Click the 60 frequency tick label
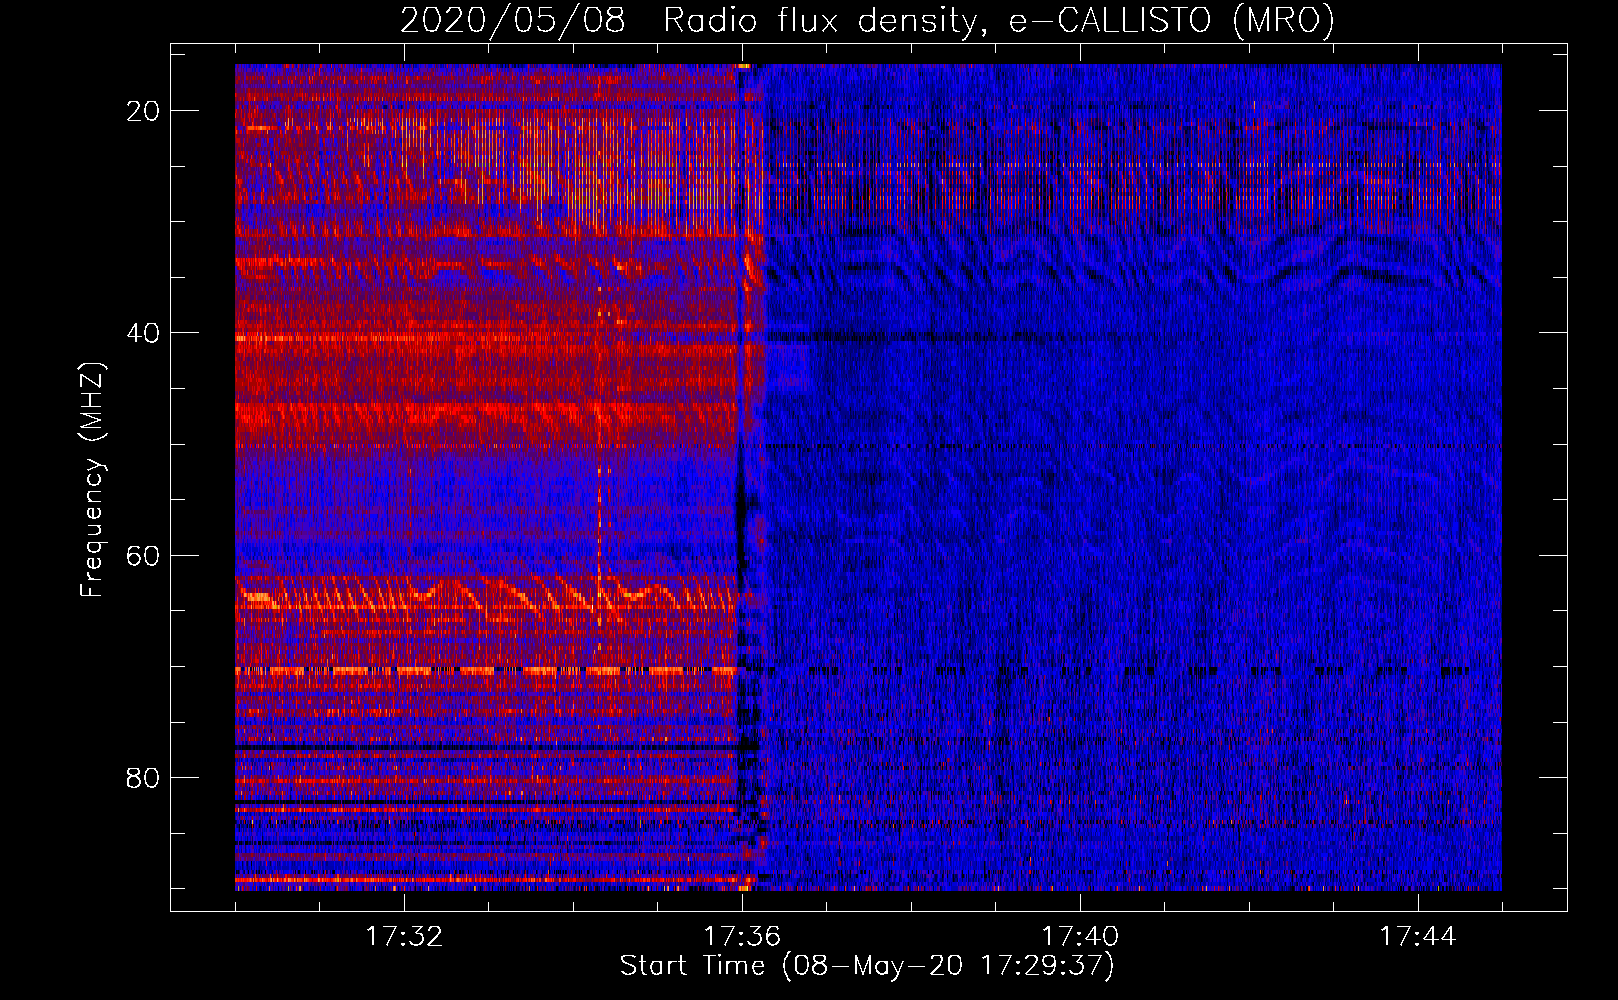The image size is (1618, 1000). click(143, 555)
